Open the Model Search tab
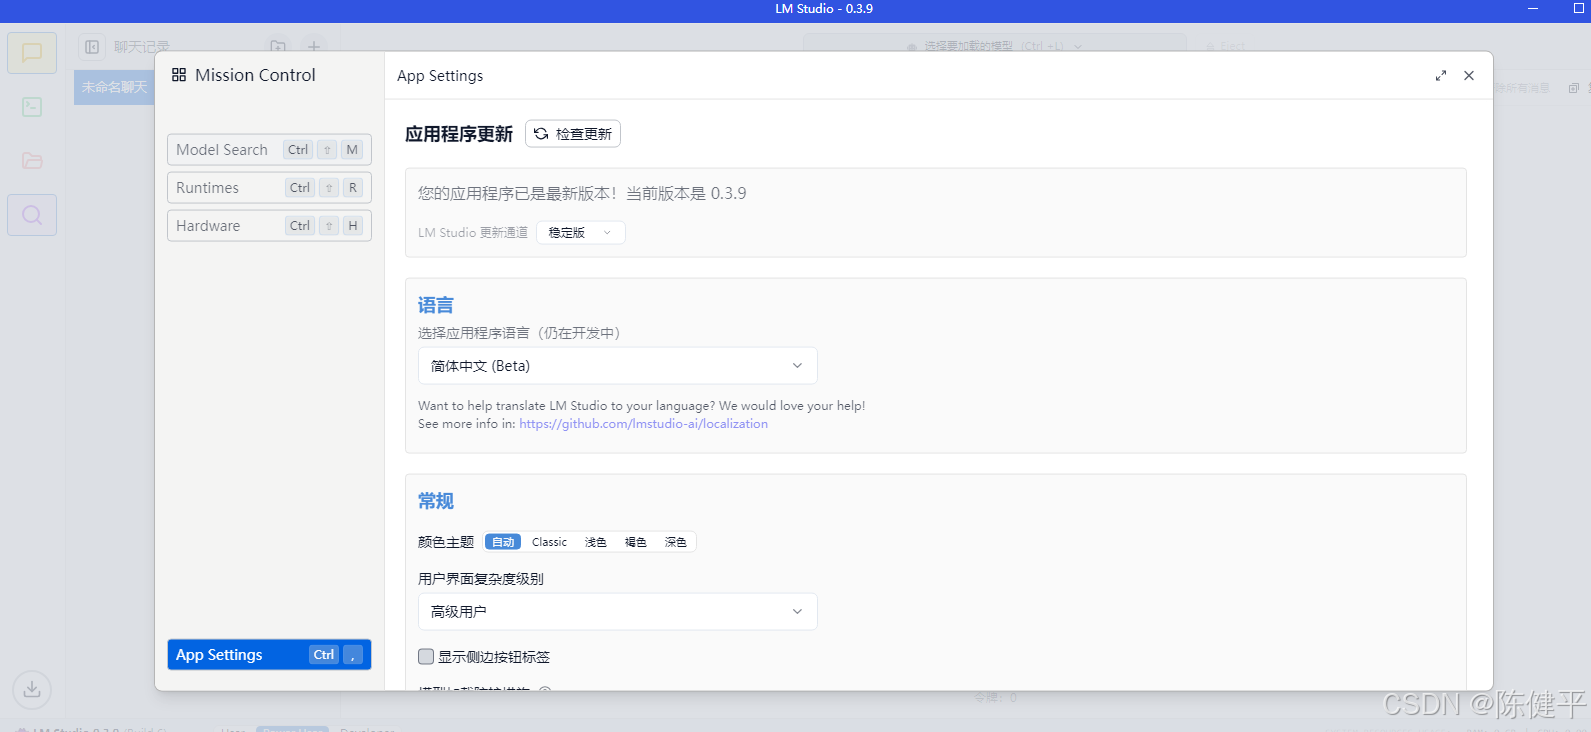1591x732 pixels. (269, 150)
